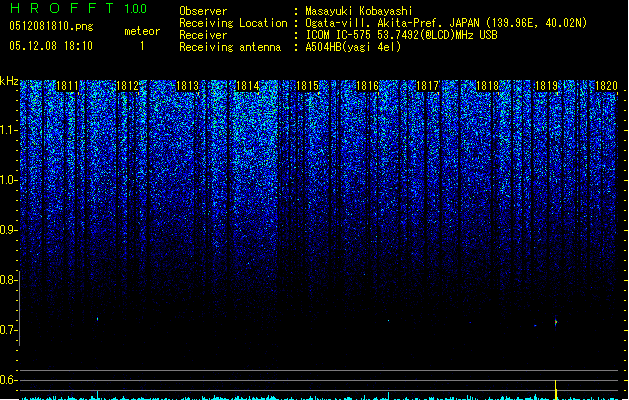
Task: Click the kHz axis unit label
Action: (9, 81)
